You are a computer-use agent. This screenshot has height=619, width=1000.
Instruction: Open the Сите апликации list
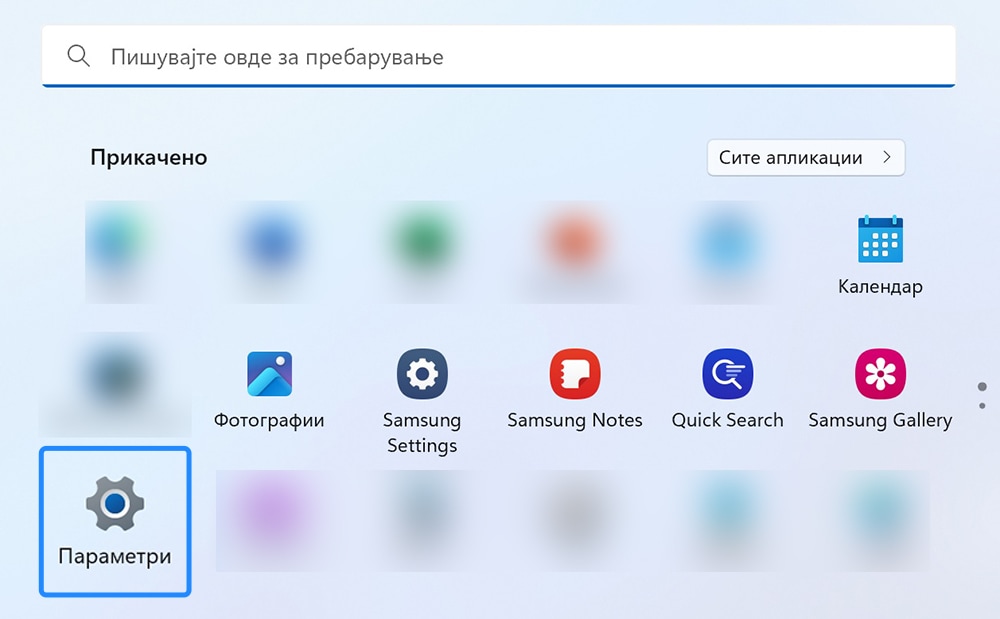[x=805, y=157]
